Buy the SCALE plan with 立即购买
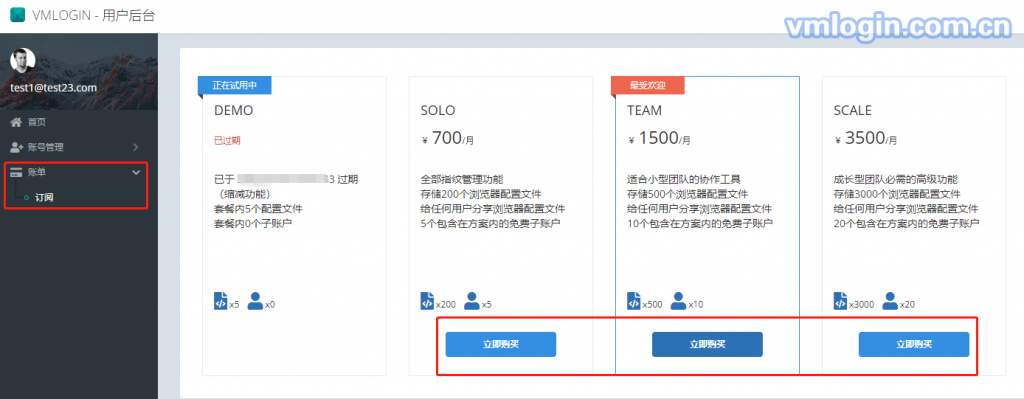Image resolution: width=1024 pixels, height=399 pixels. point(914,344)
